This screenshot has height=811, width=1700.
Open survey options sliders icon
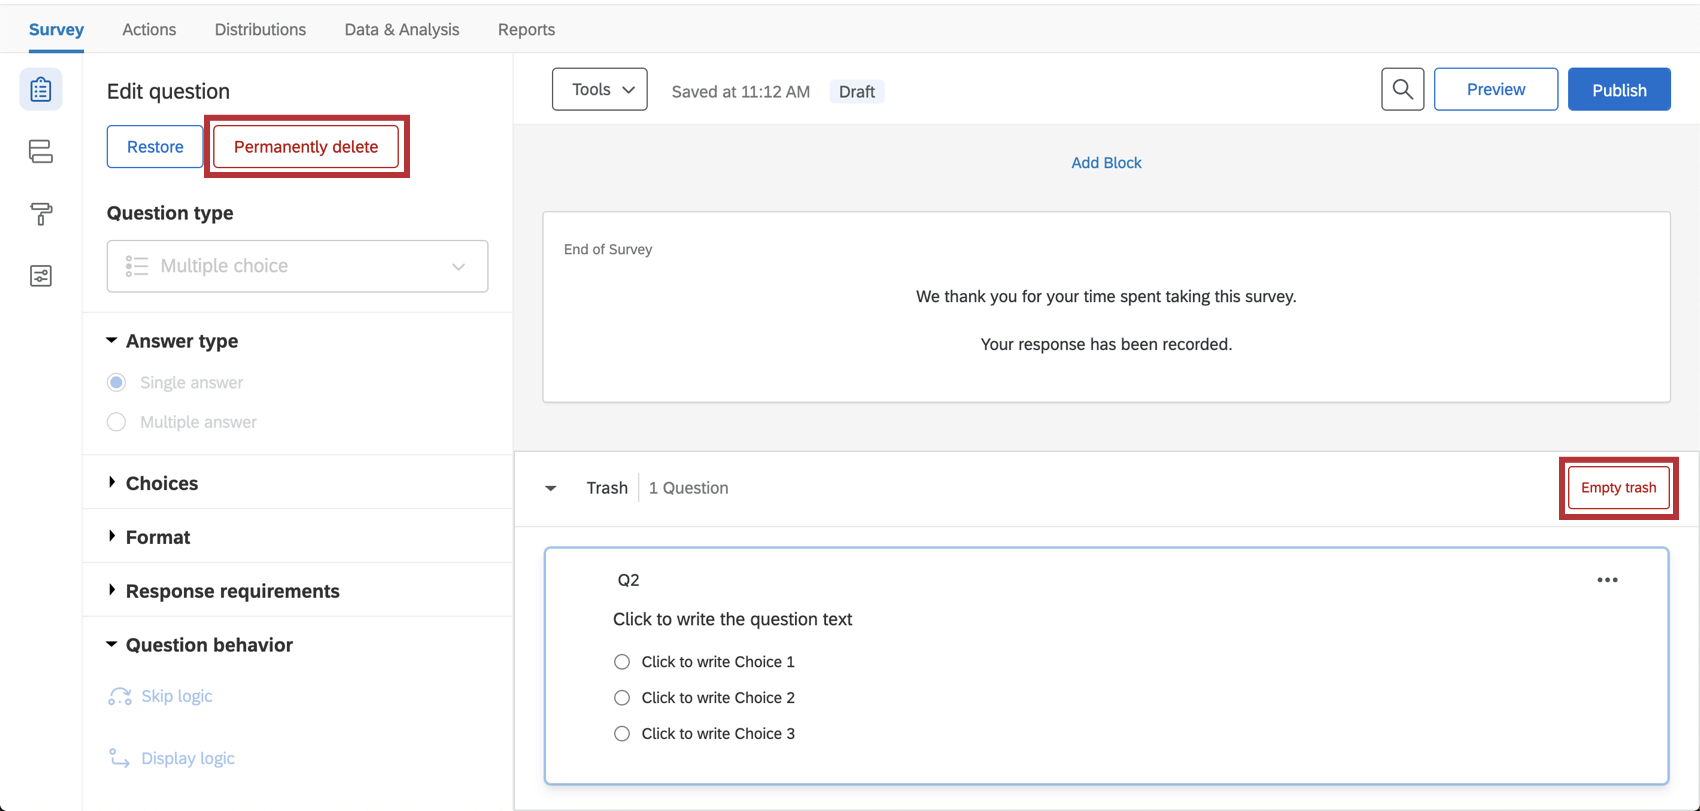(x=41, y=276)
